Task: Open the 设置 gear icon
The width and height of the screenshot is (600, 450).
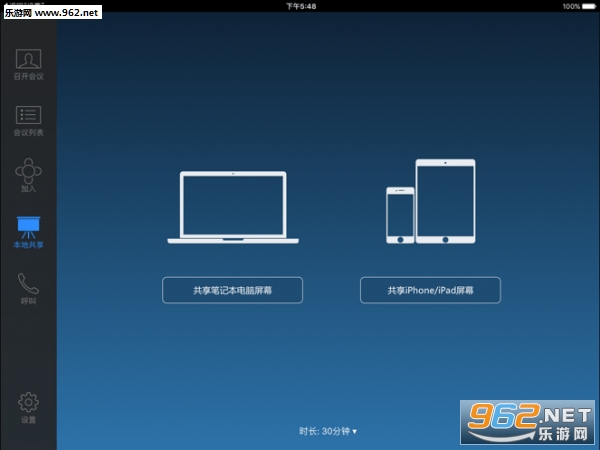Action: 28,402
